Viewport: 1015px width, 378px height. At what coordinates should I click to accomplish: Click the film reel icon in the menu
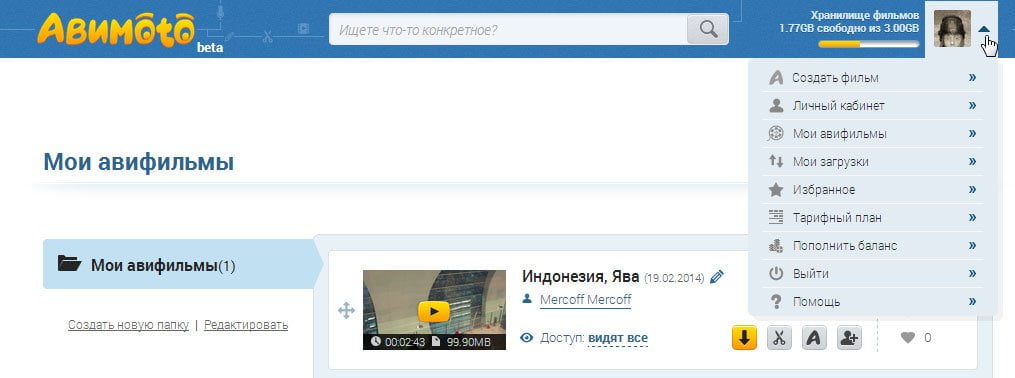tap(775, 134)
